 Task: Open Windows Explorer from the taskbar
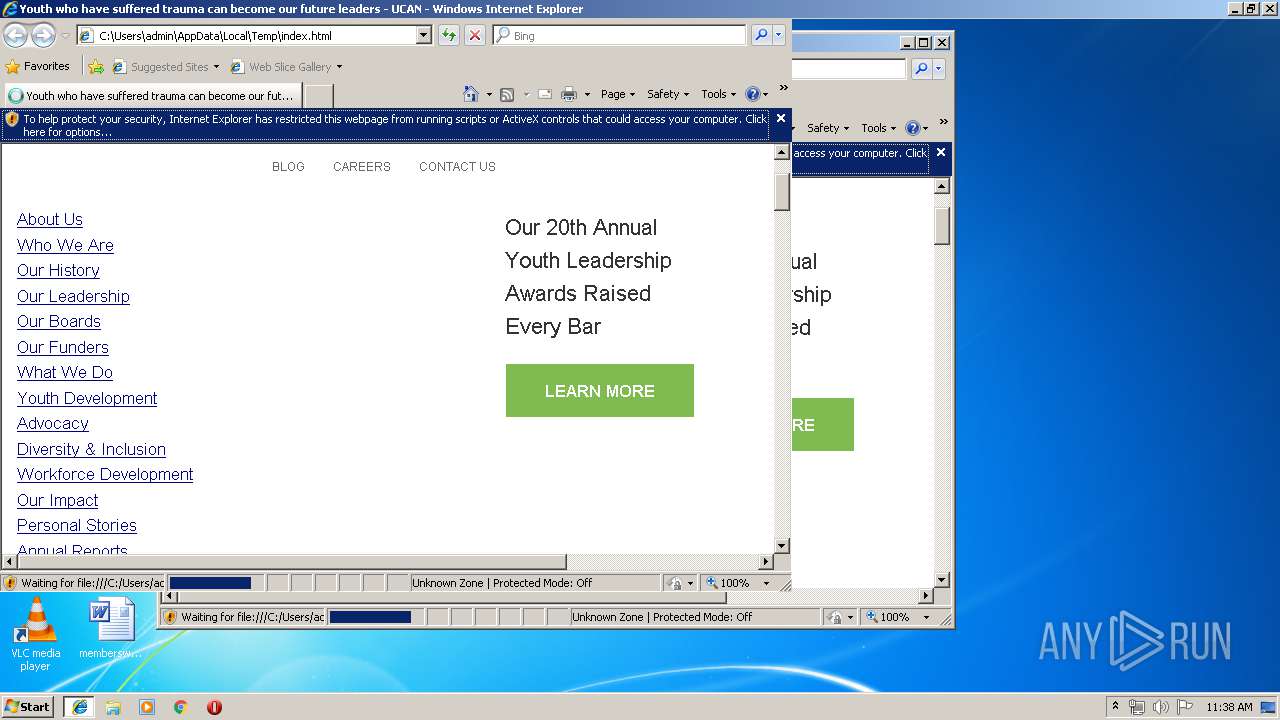[x=113, y=707]
